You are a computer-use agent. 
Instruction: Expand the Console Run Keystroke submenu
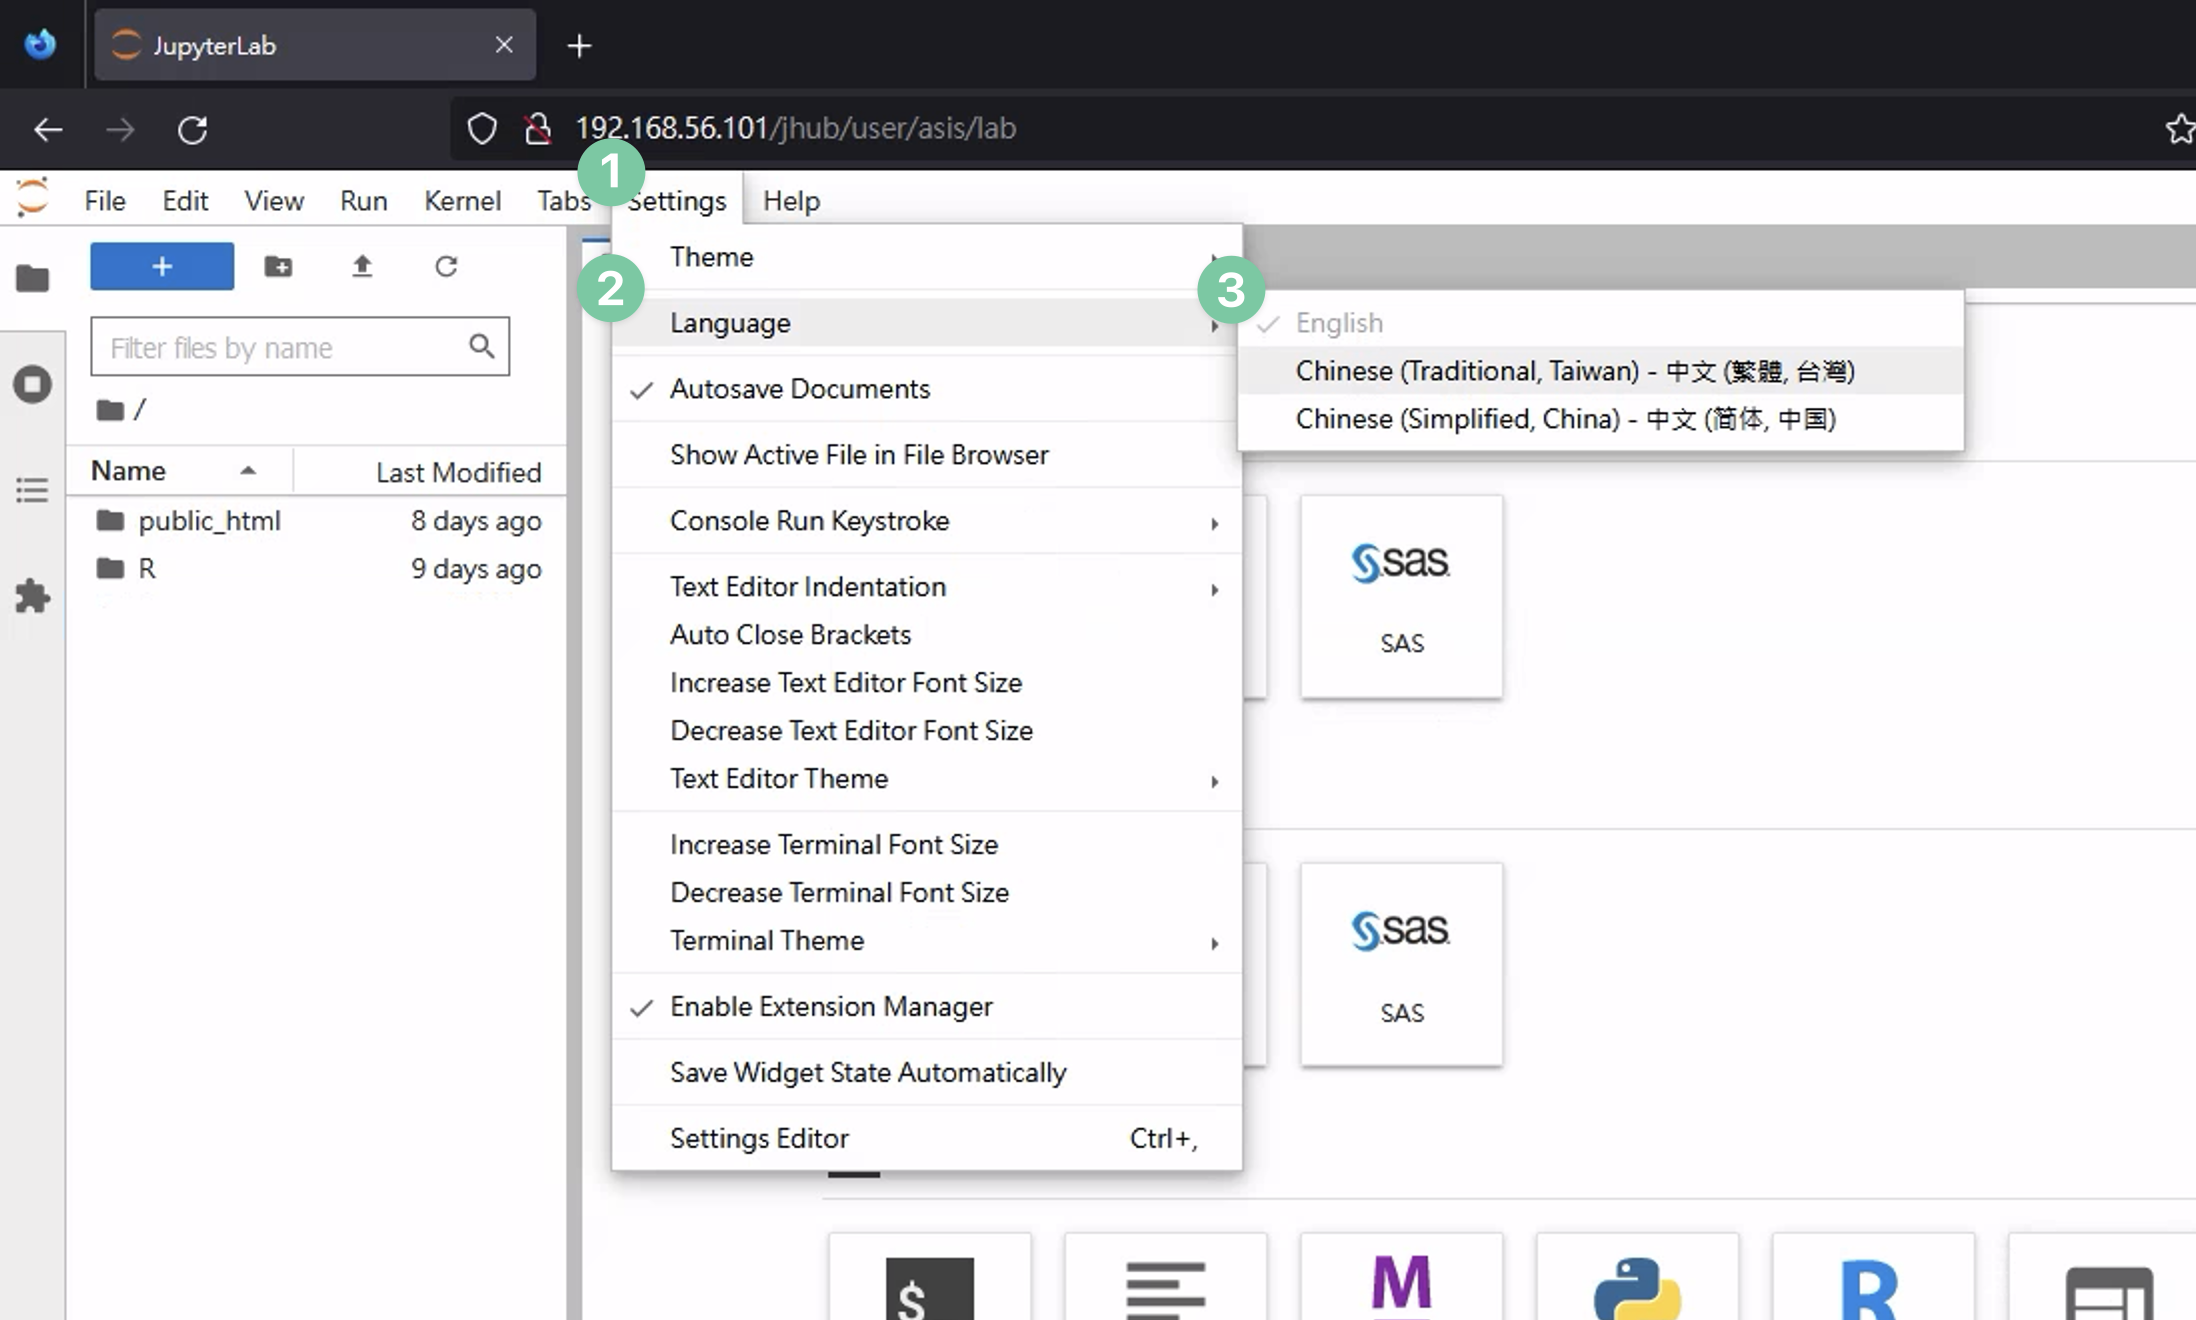click(x=810, y=521)
